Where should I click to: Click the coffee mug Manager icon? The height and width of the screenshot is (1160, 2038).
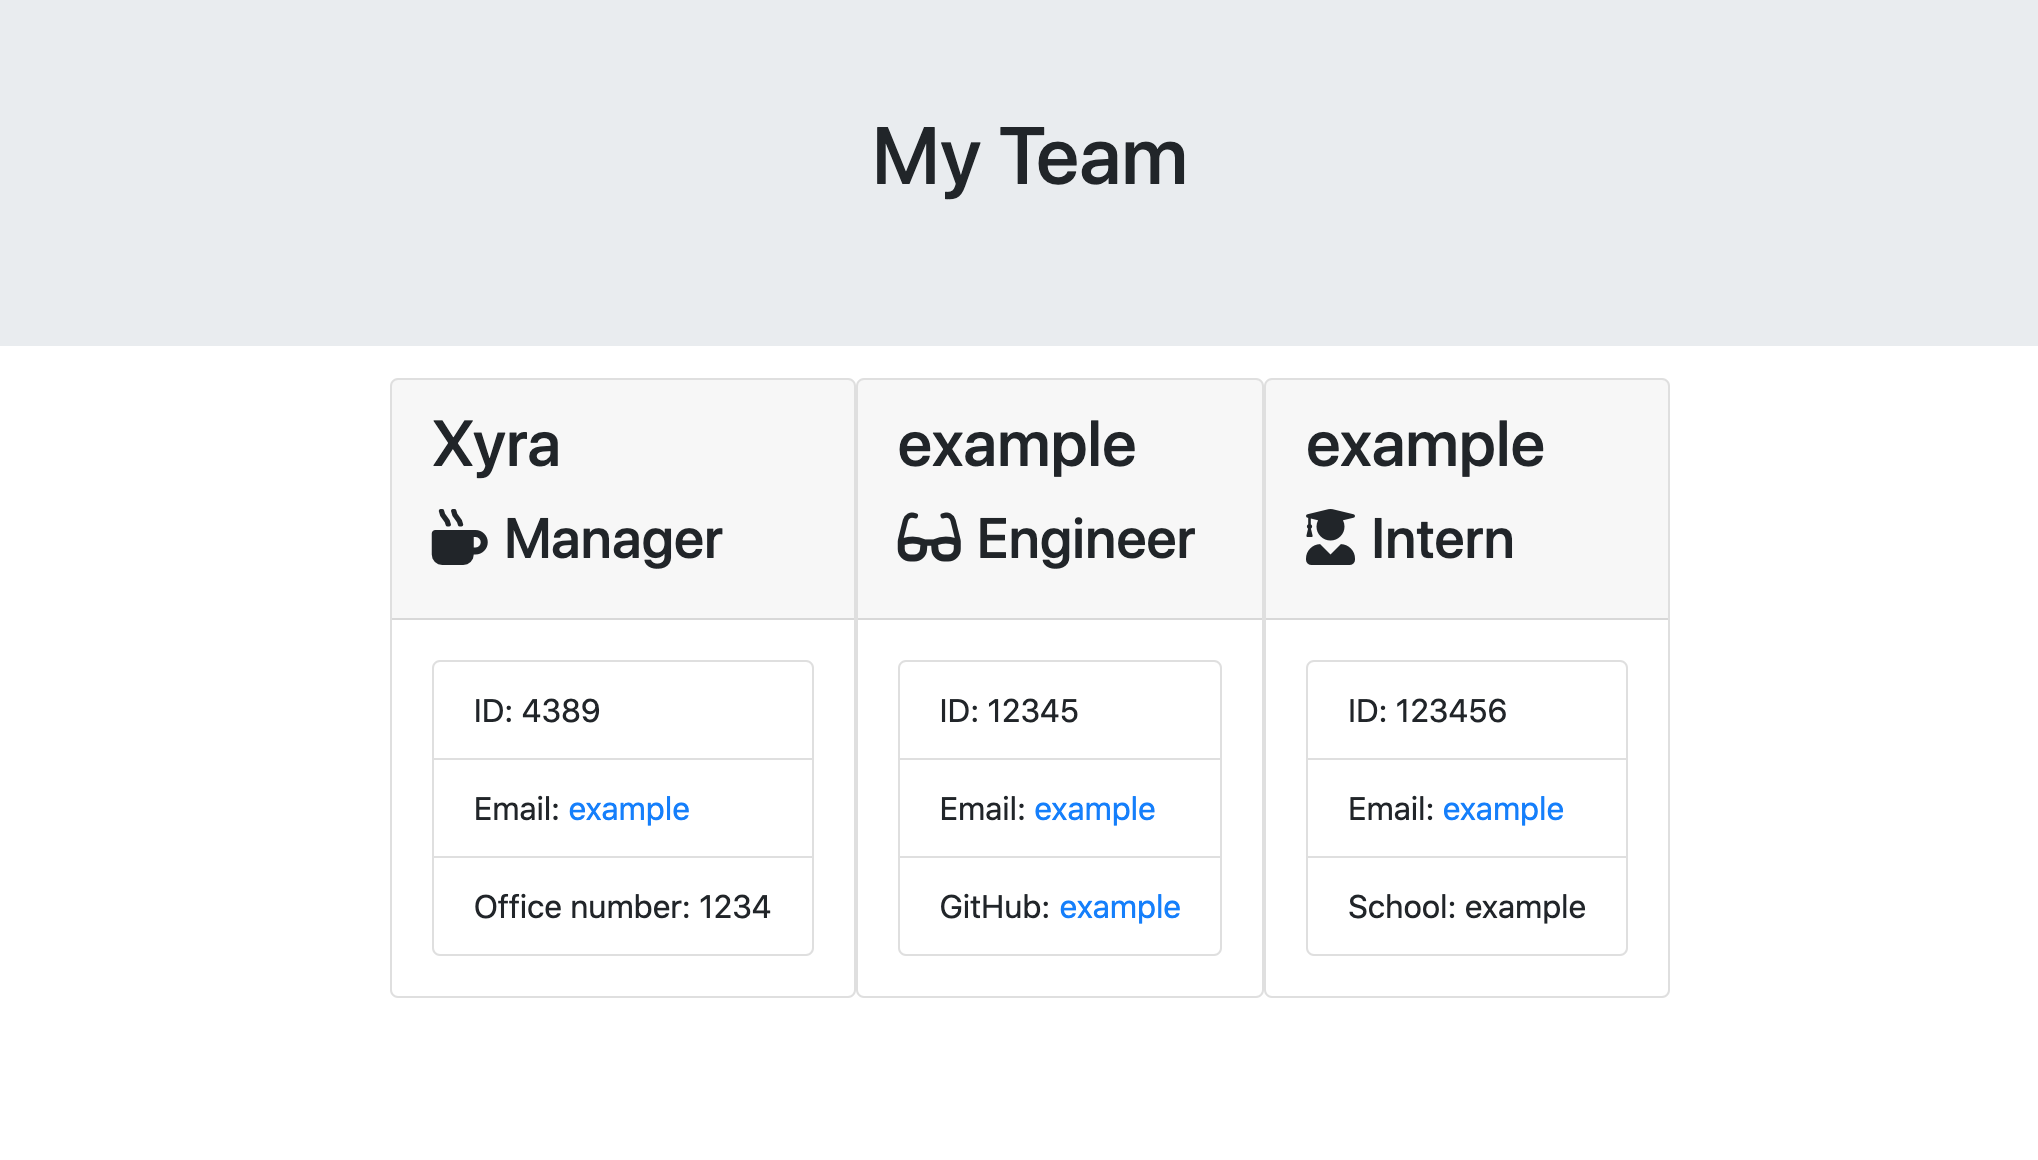(459, 538)
